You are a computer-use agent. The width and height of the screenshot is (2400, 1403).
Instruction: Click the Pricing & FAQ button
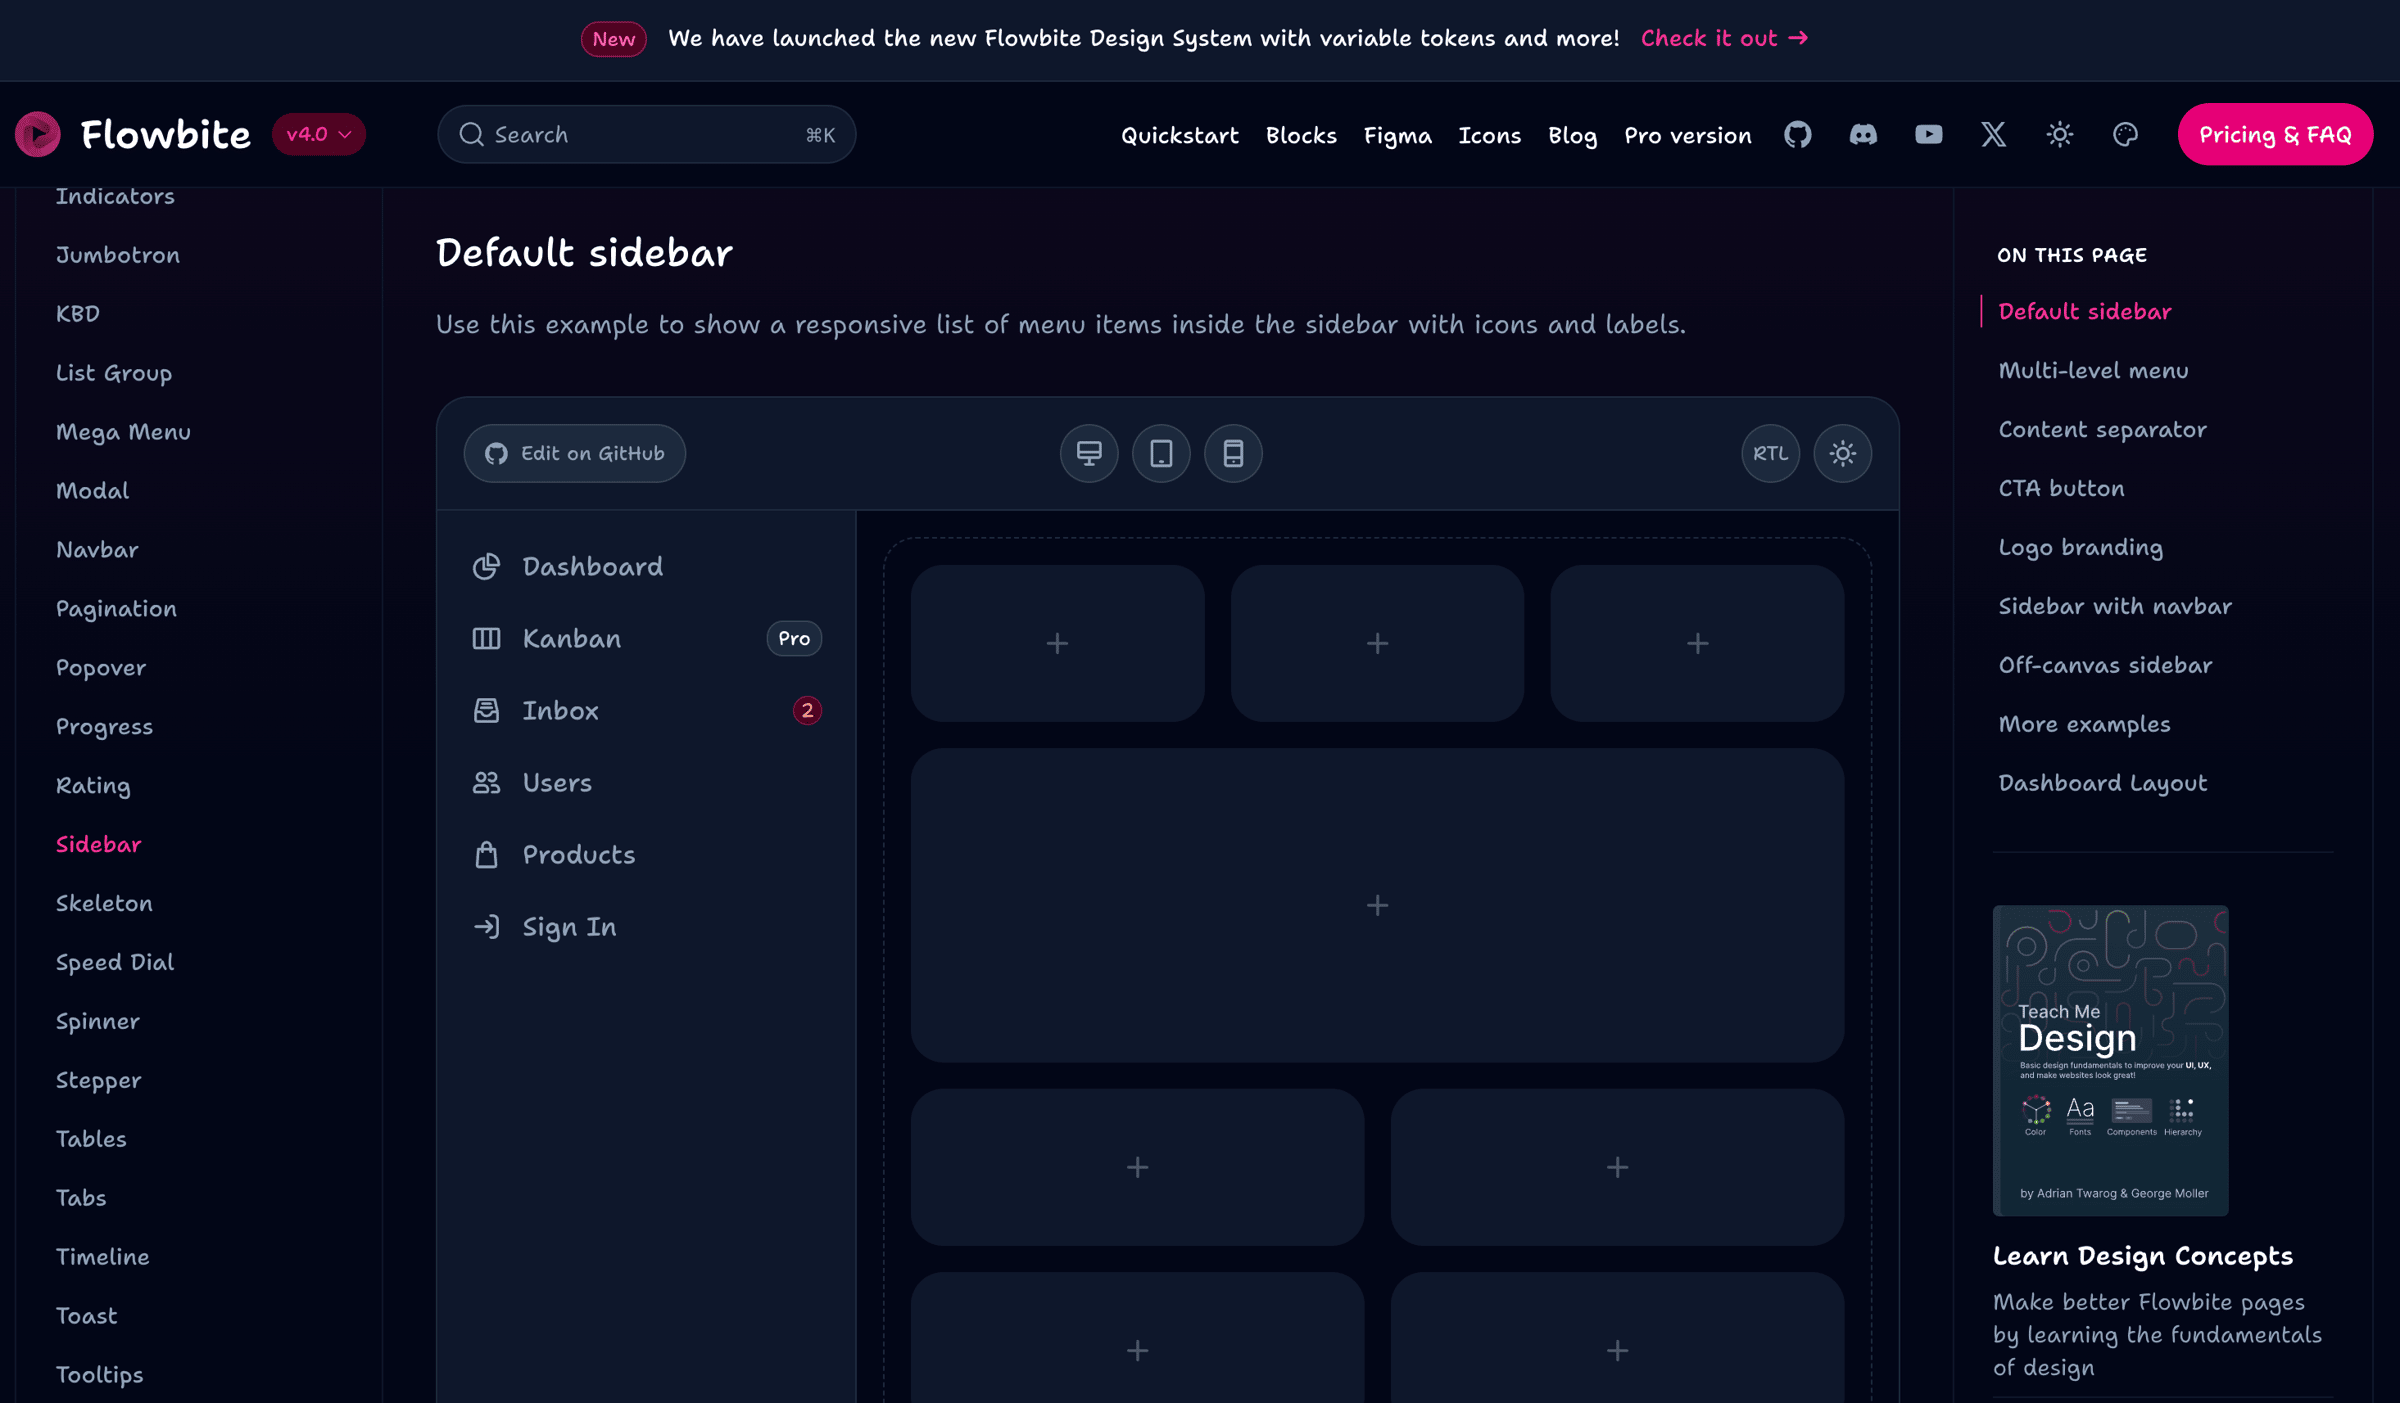point(2274,134)
